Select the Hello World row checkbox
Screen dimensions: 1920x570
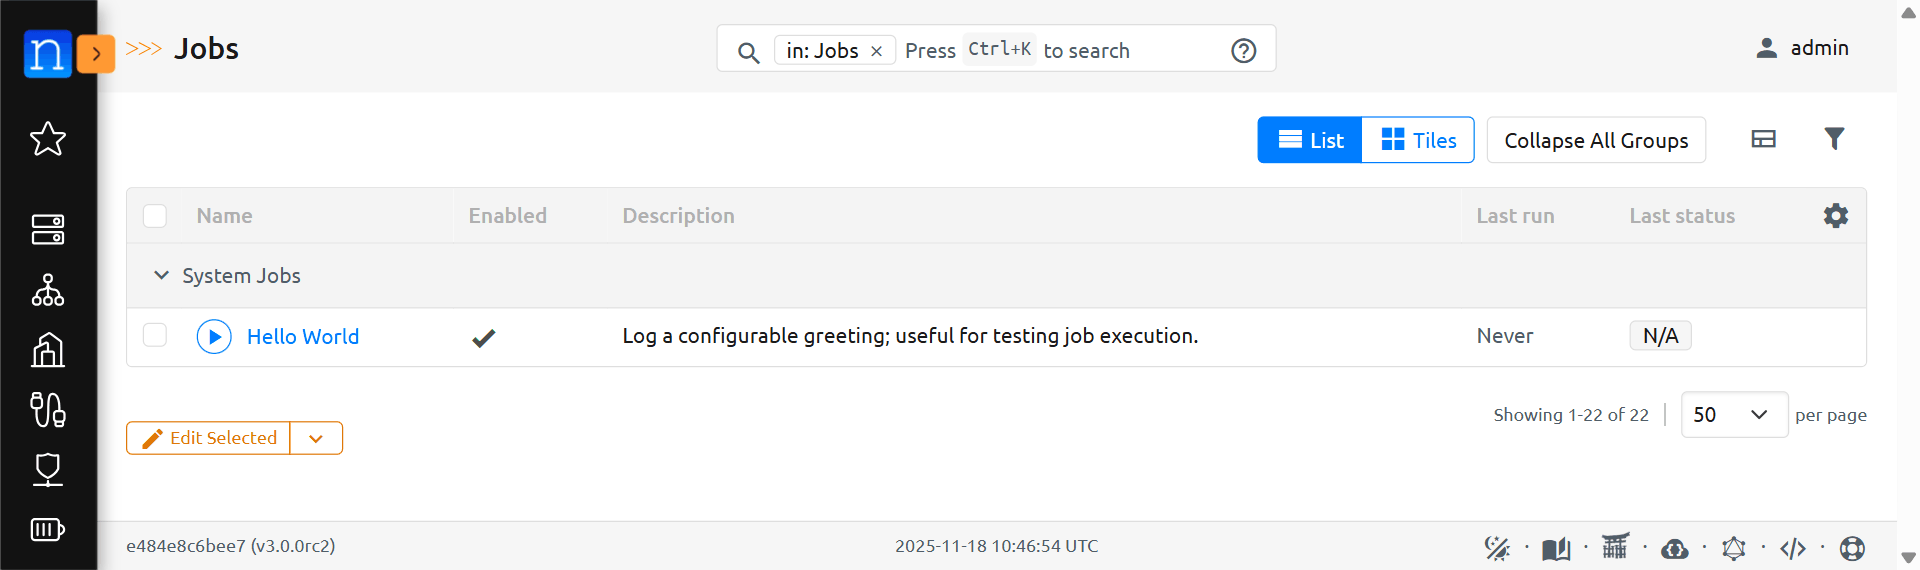point(155,335)
